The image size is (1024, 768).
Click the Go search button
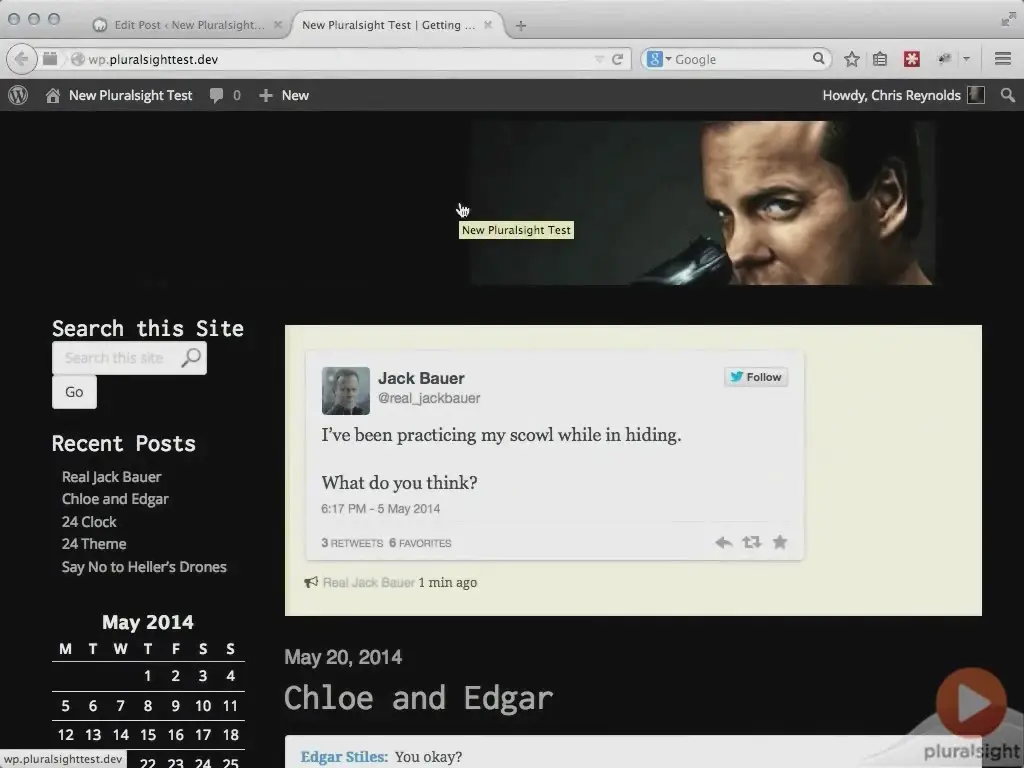click(x=74, y=392)
